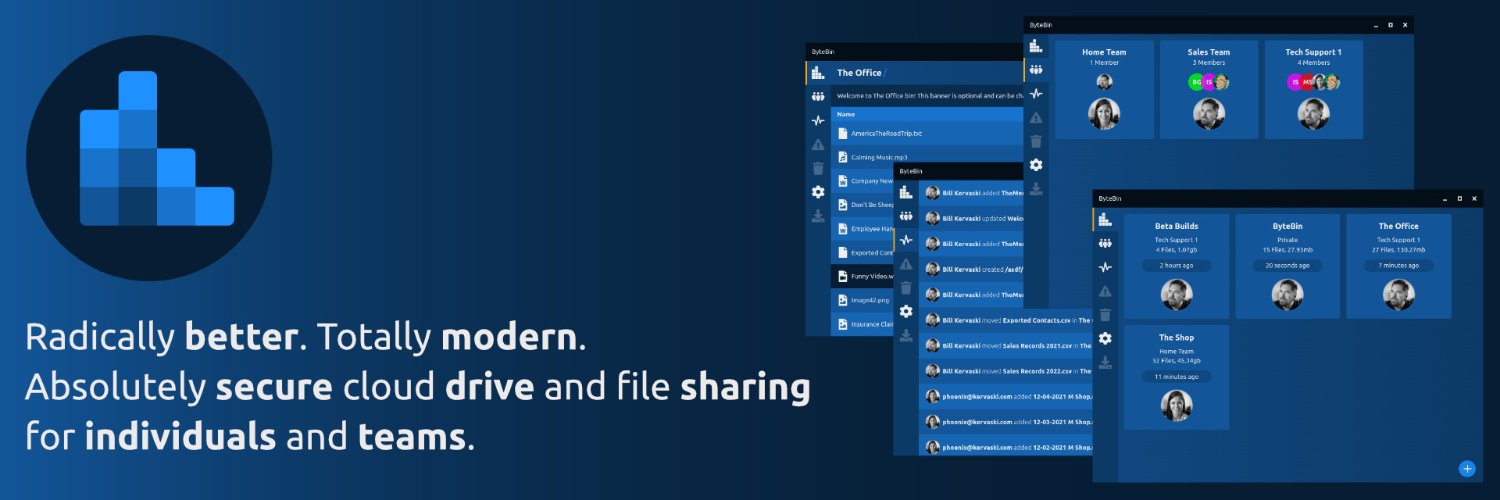
Task: Click Settings gear in the teams window sidebar
Action: click(x=1036, y=165)
